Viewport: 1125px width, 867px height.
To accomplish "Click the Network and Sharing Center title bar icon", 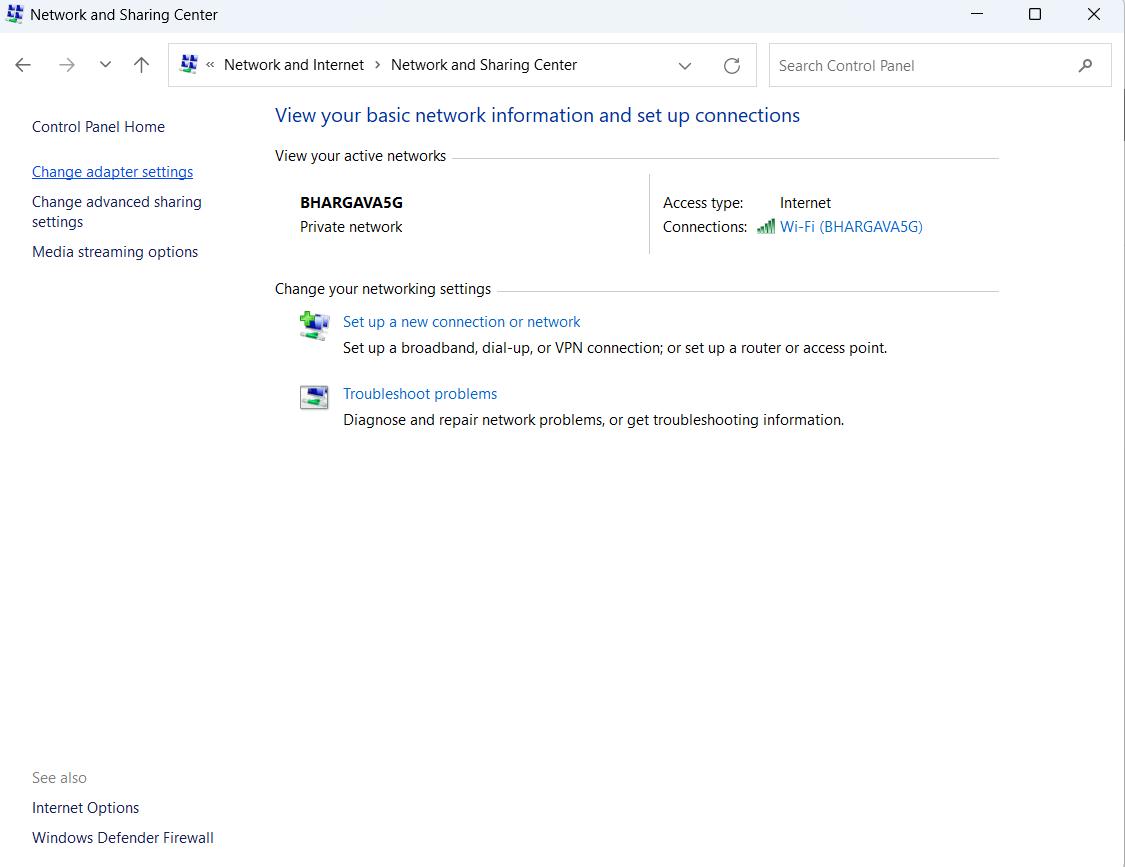I will pyautogui.click(x=14, y=14).
